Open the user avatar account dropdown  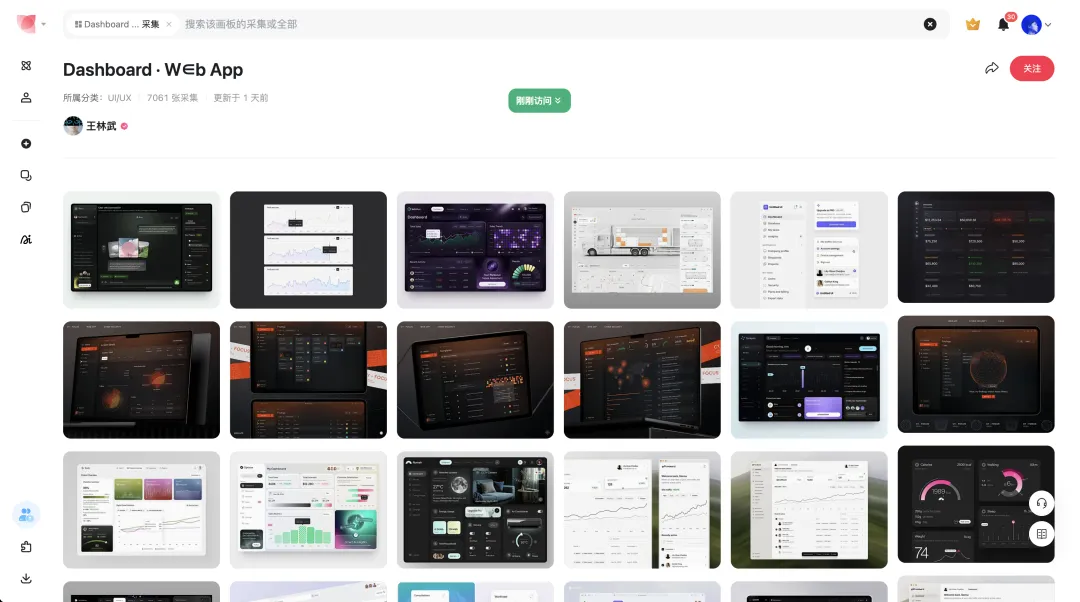[1036, 24]
